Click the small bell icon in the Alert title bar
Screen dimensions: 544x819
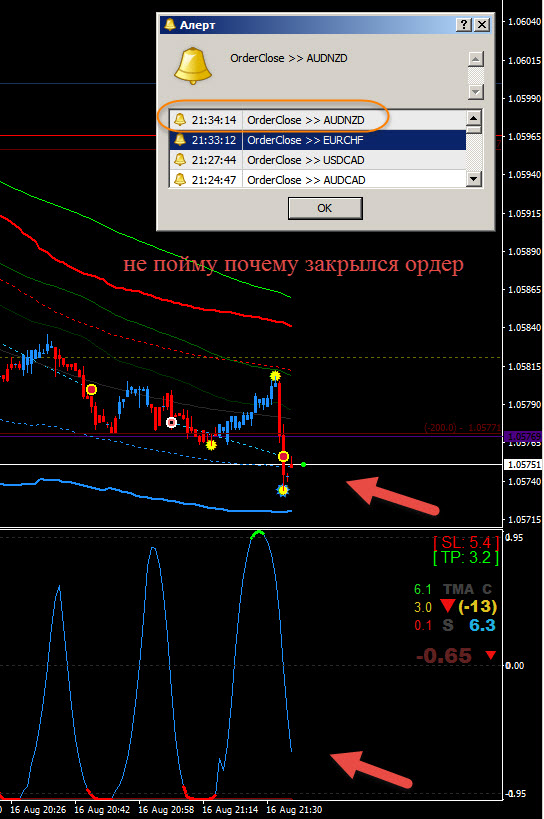tap(170, 24)
